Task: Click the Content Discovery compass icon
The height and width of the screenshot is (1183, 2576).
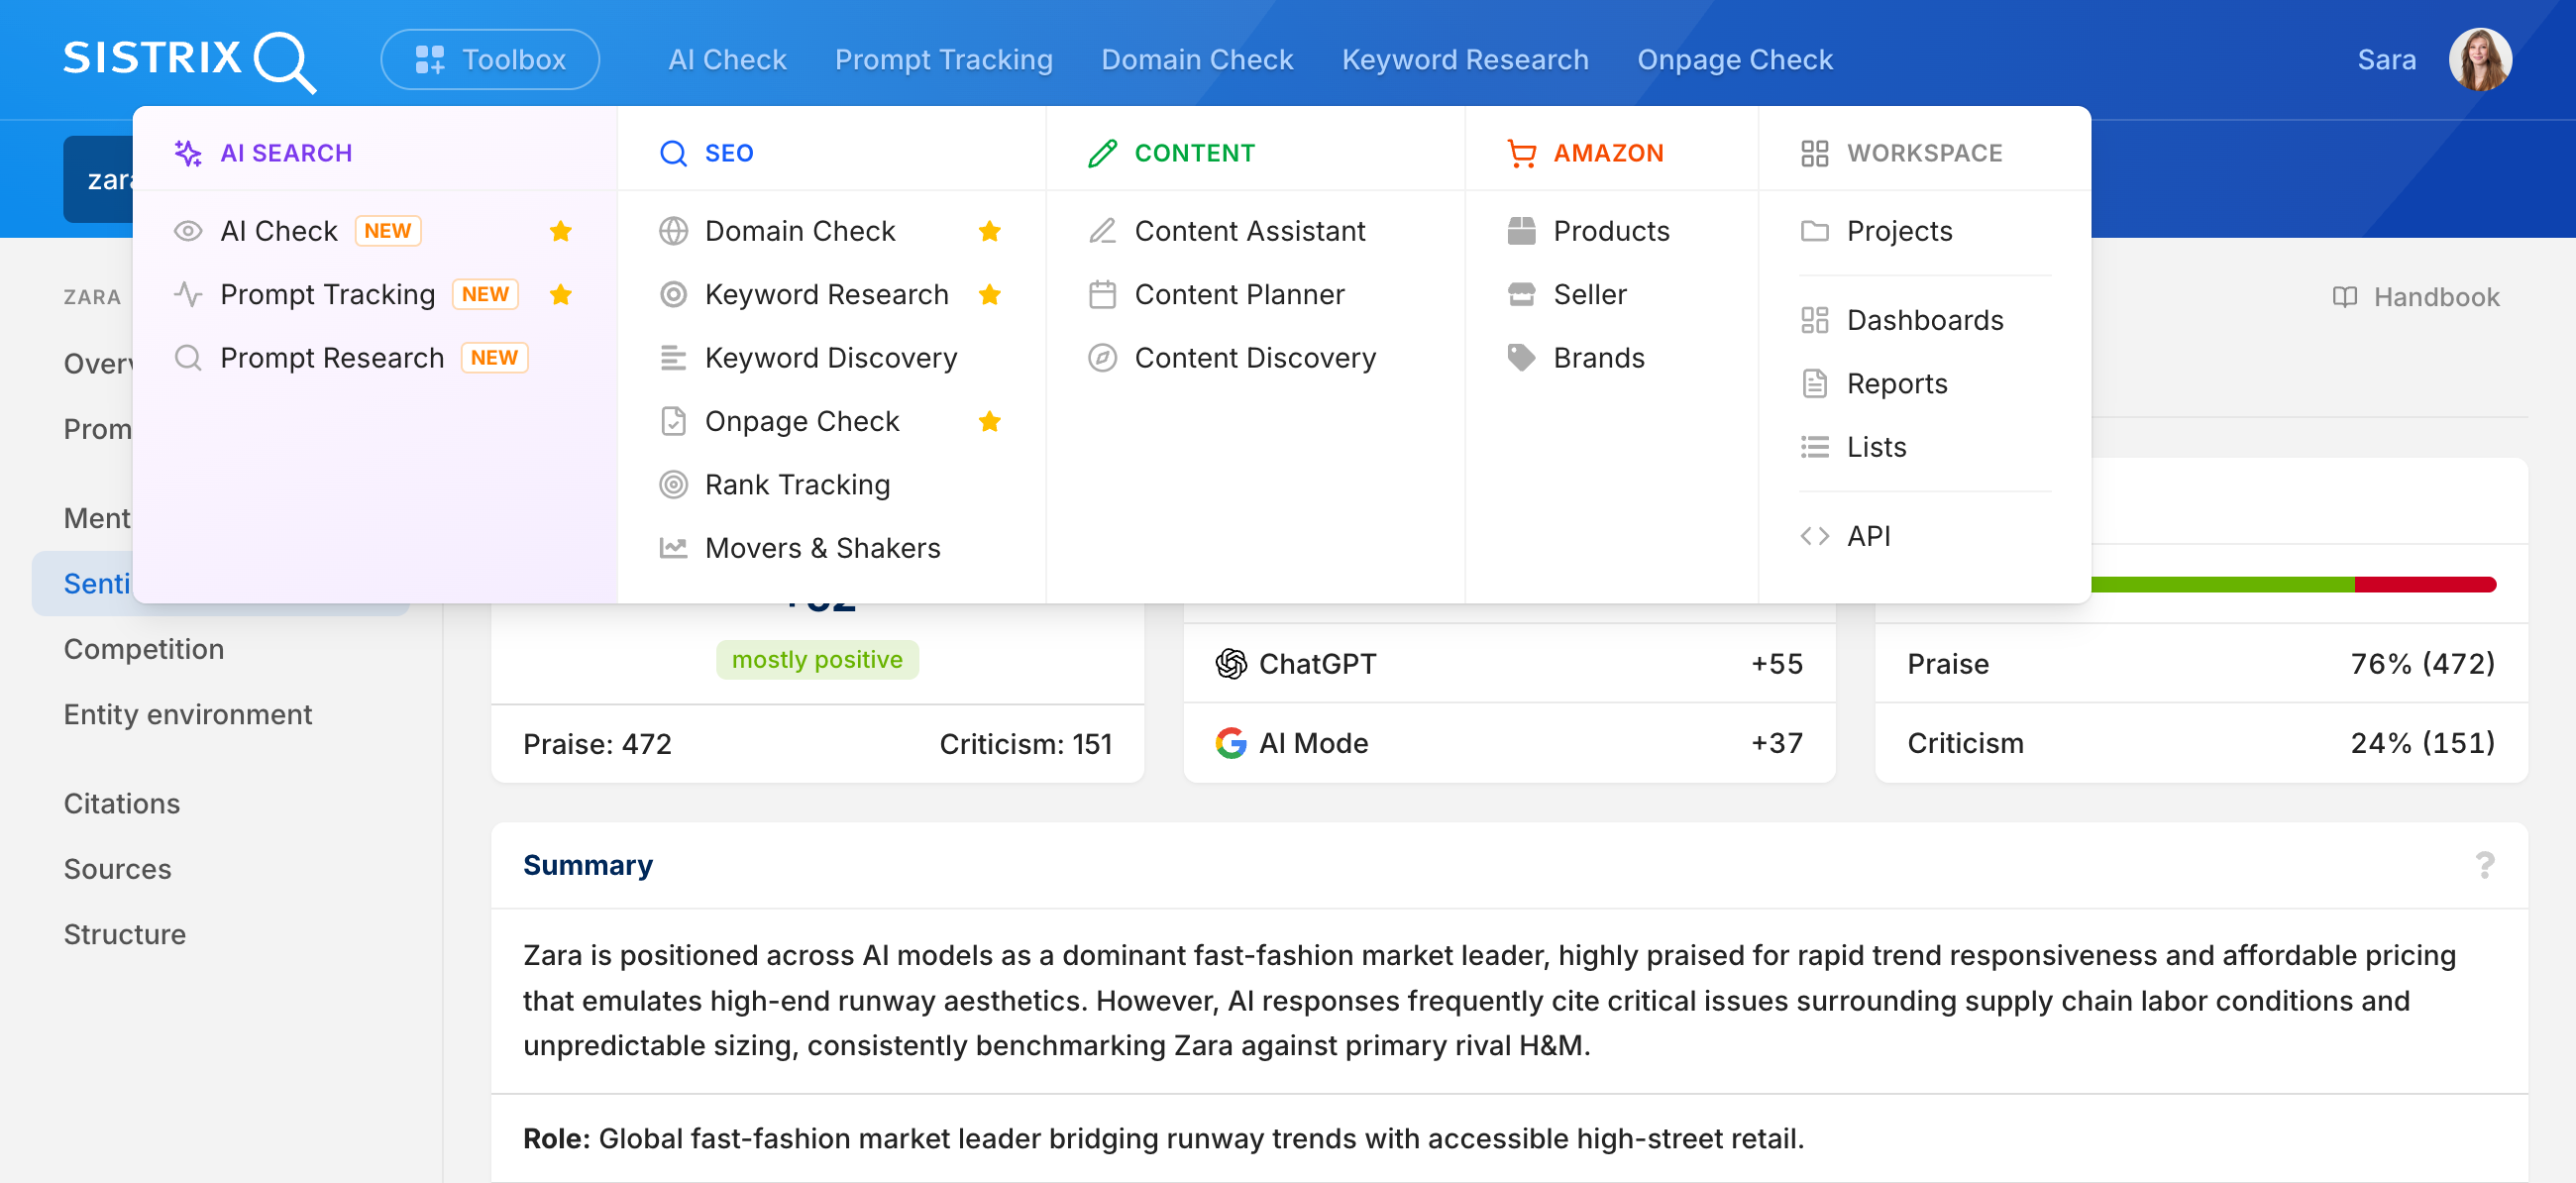Action: [x=1103, y=358]
